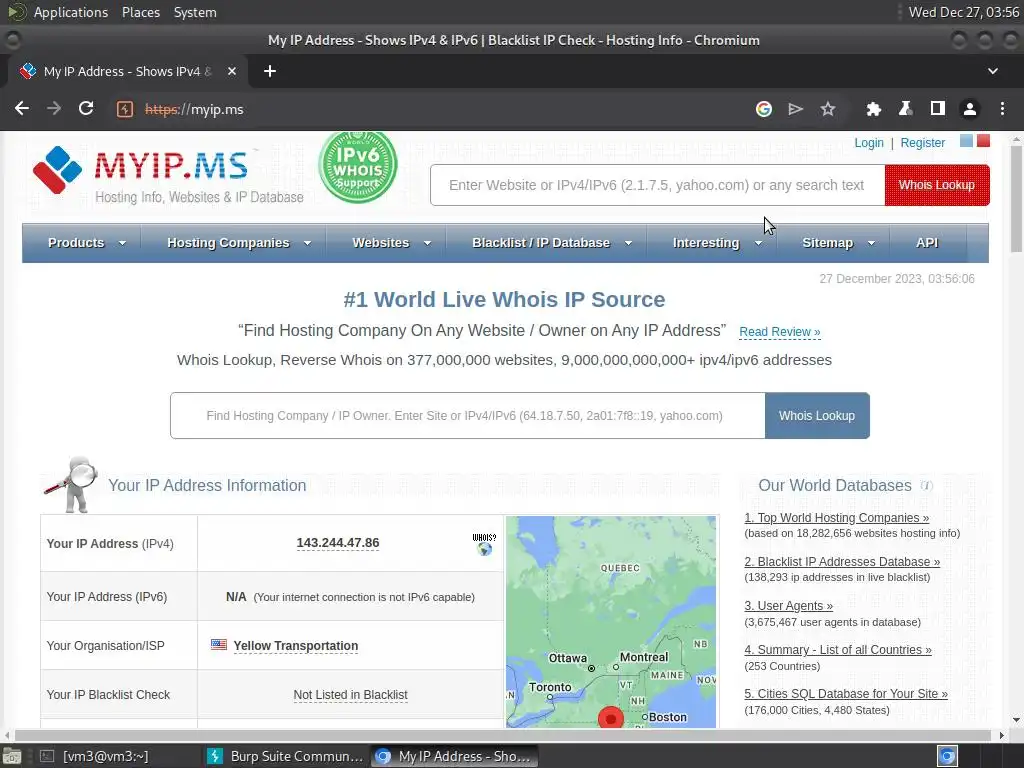Click the browser address bar URL
The width and height of the screenshot is (1024, 768).
[194, 109]
